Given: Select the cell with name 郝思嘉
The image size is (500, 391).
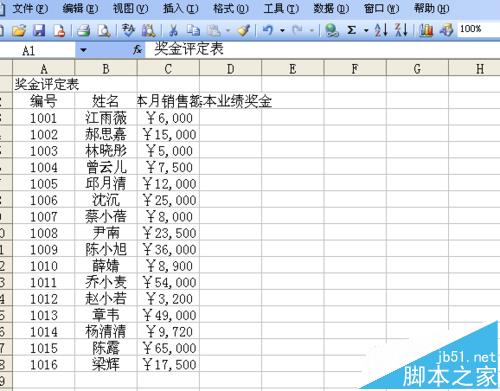Looking at the screenshot, I should pos(106,134).
